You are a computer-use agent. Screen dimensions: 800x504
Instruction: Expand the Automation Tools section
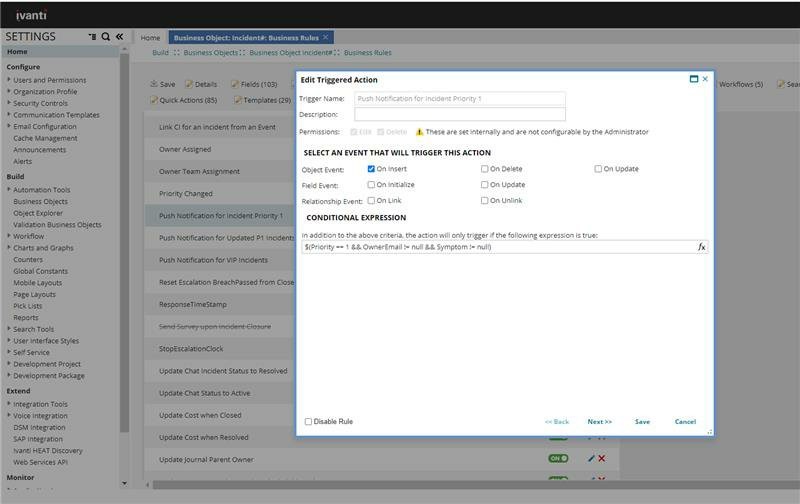tap(9, 190)
